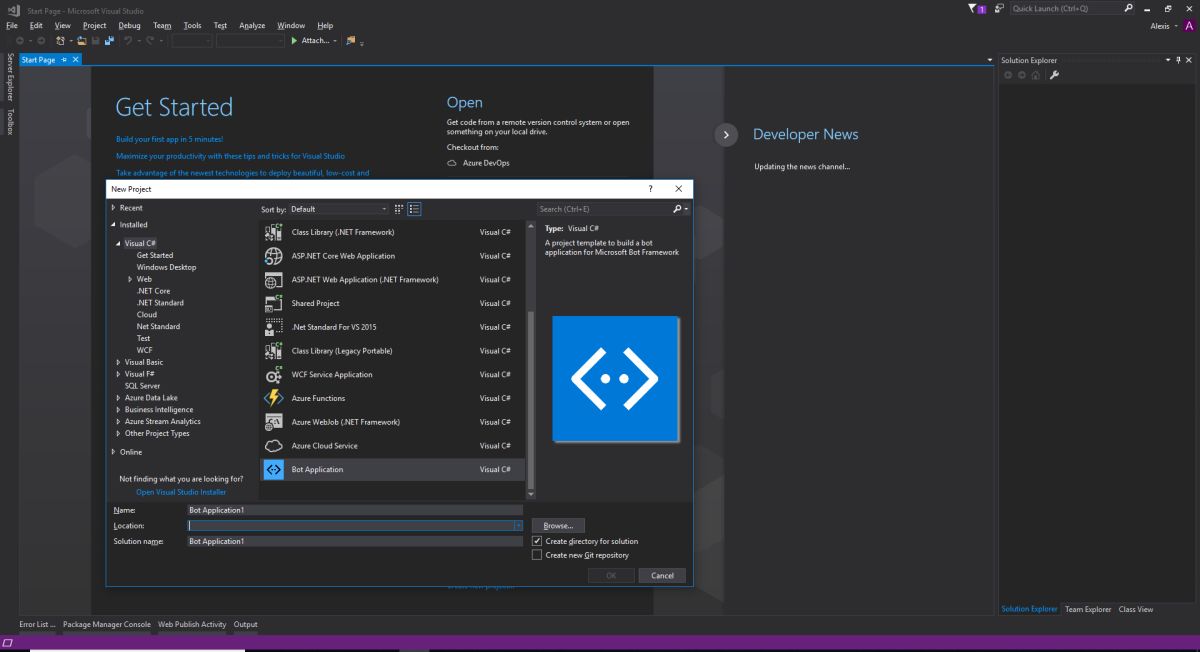Viewport: 1200px width, 652px height.
Task: Select the ASP.NET Core Web Application globe icon
Action: [x=273, y=256]
